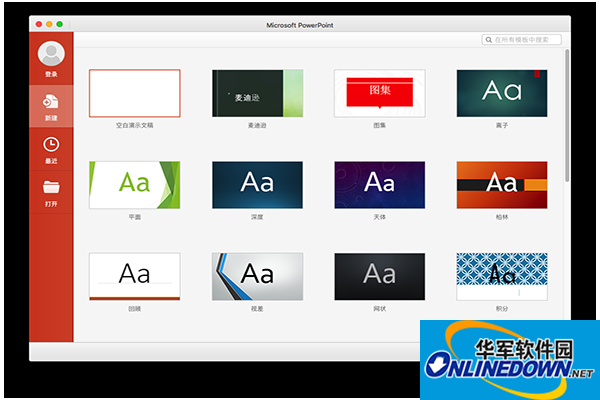Open the 打开 (Open) folder icon

coord(51,187)
